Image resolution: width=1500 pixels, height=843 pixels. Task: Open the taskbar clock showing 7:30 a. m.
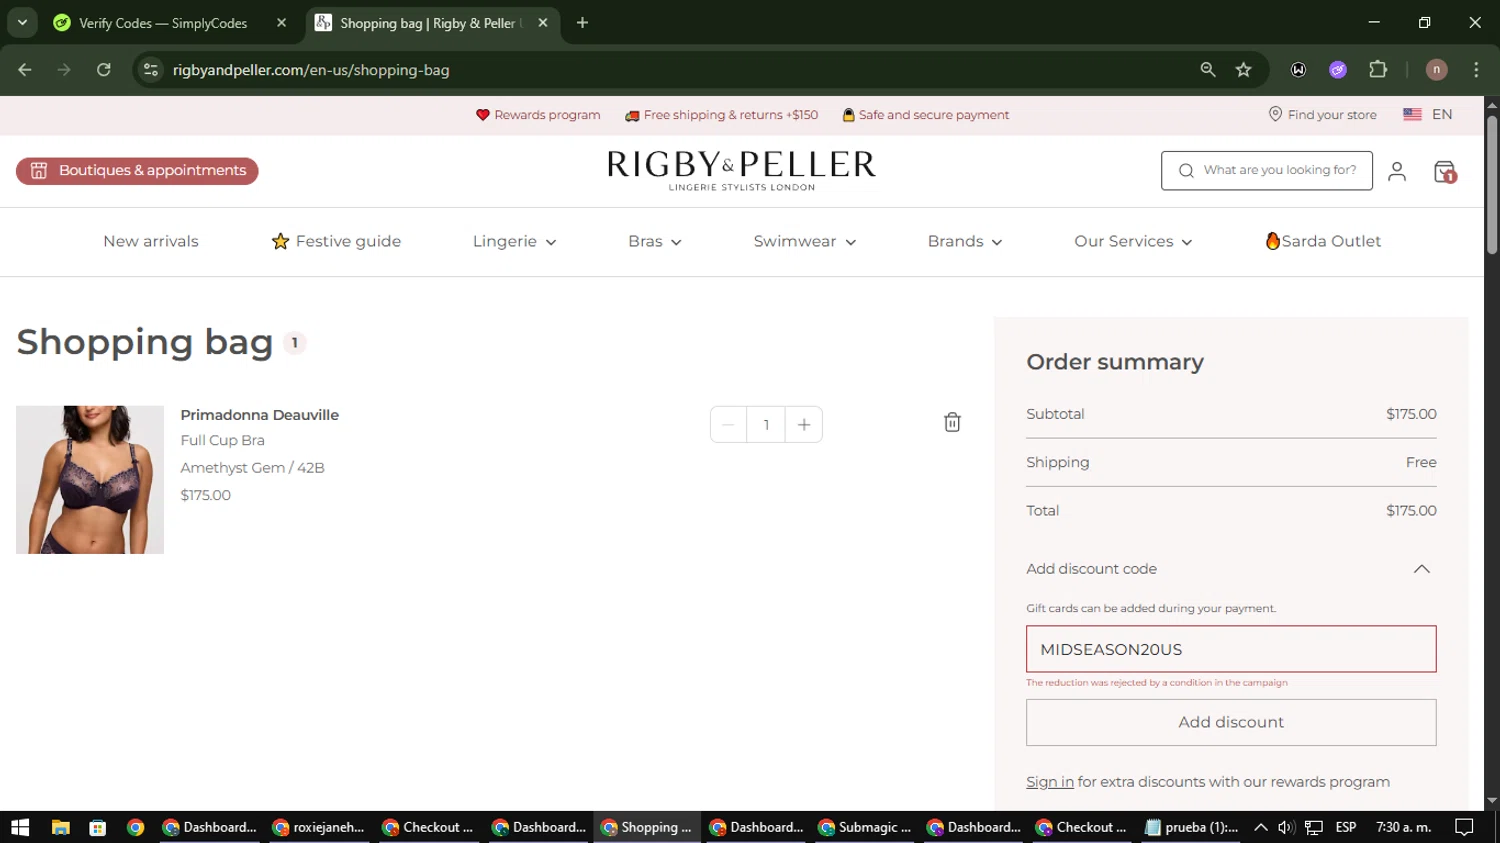coord(1404,827)
